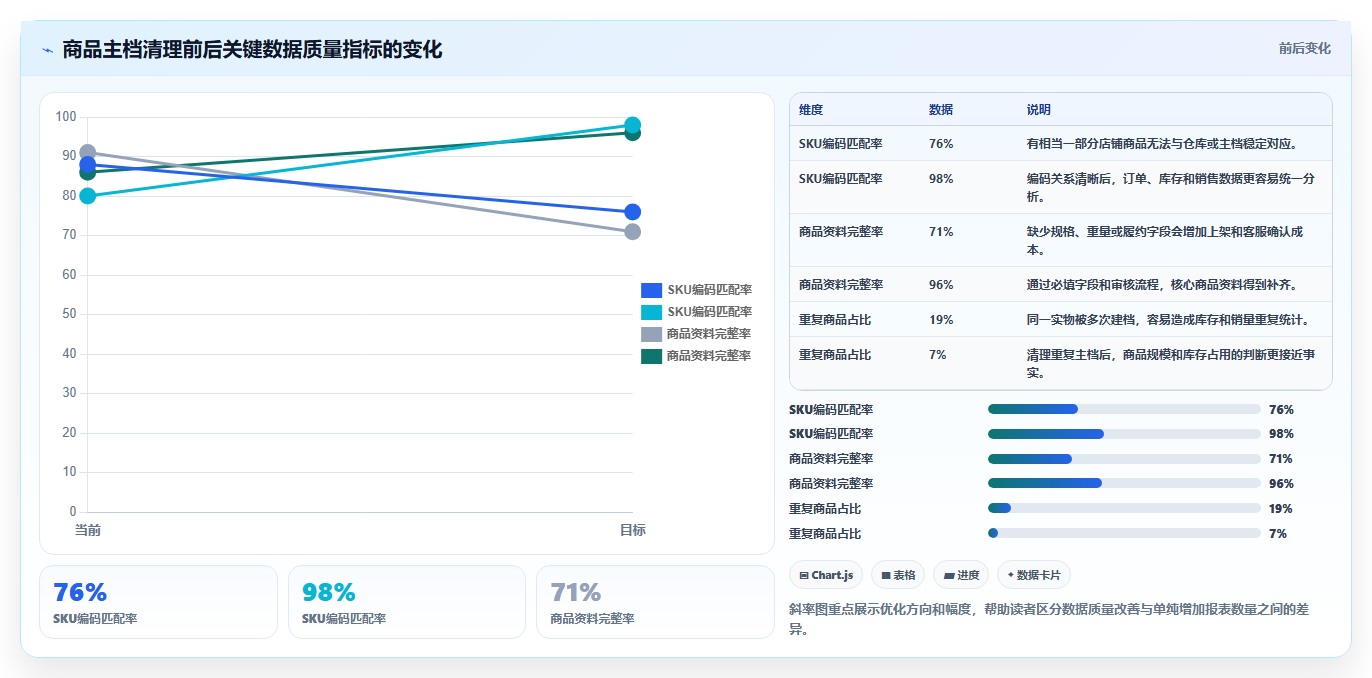Click the description starting 清理重复主档后
The height and width of the screenshot is (678, 1372).
point(1171,364)
